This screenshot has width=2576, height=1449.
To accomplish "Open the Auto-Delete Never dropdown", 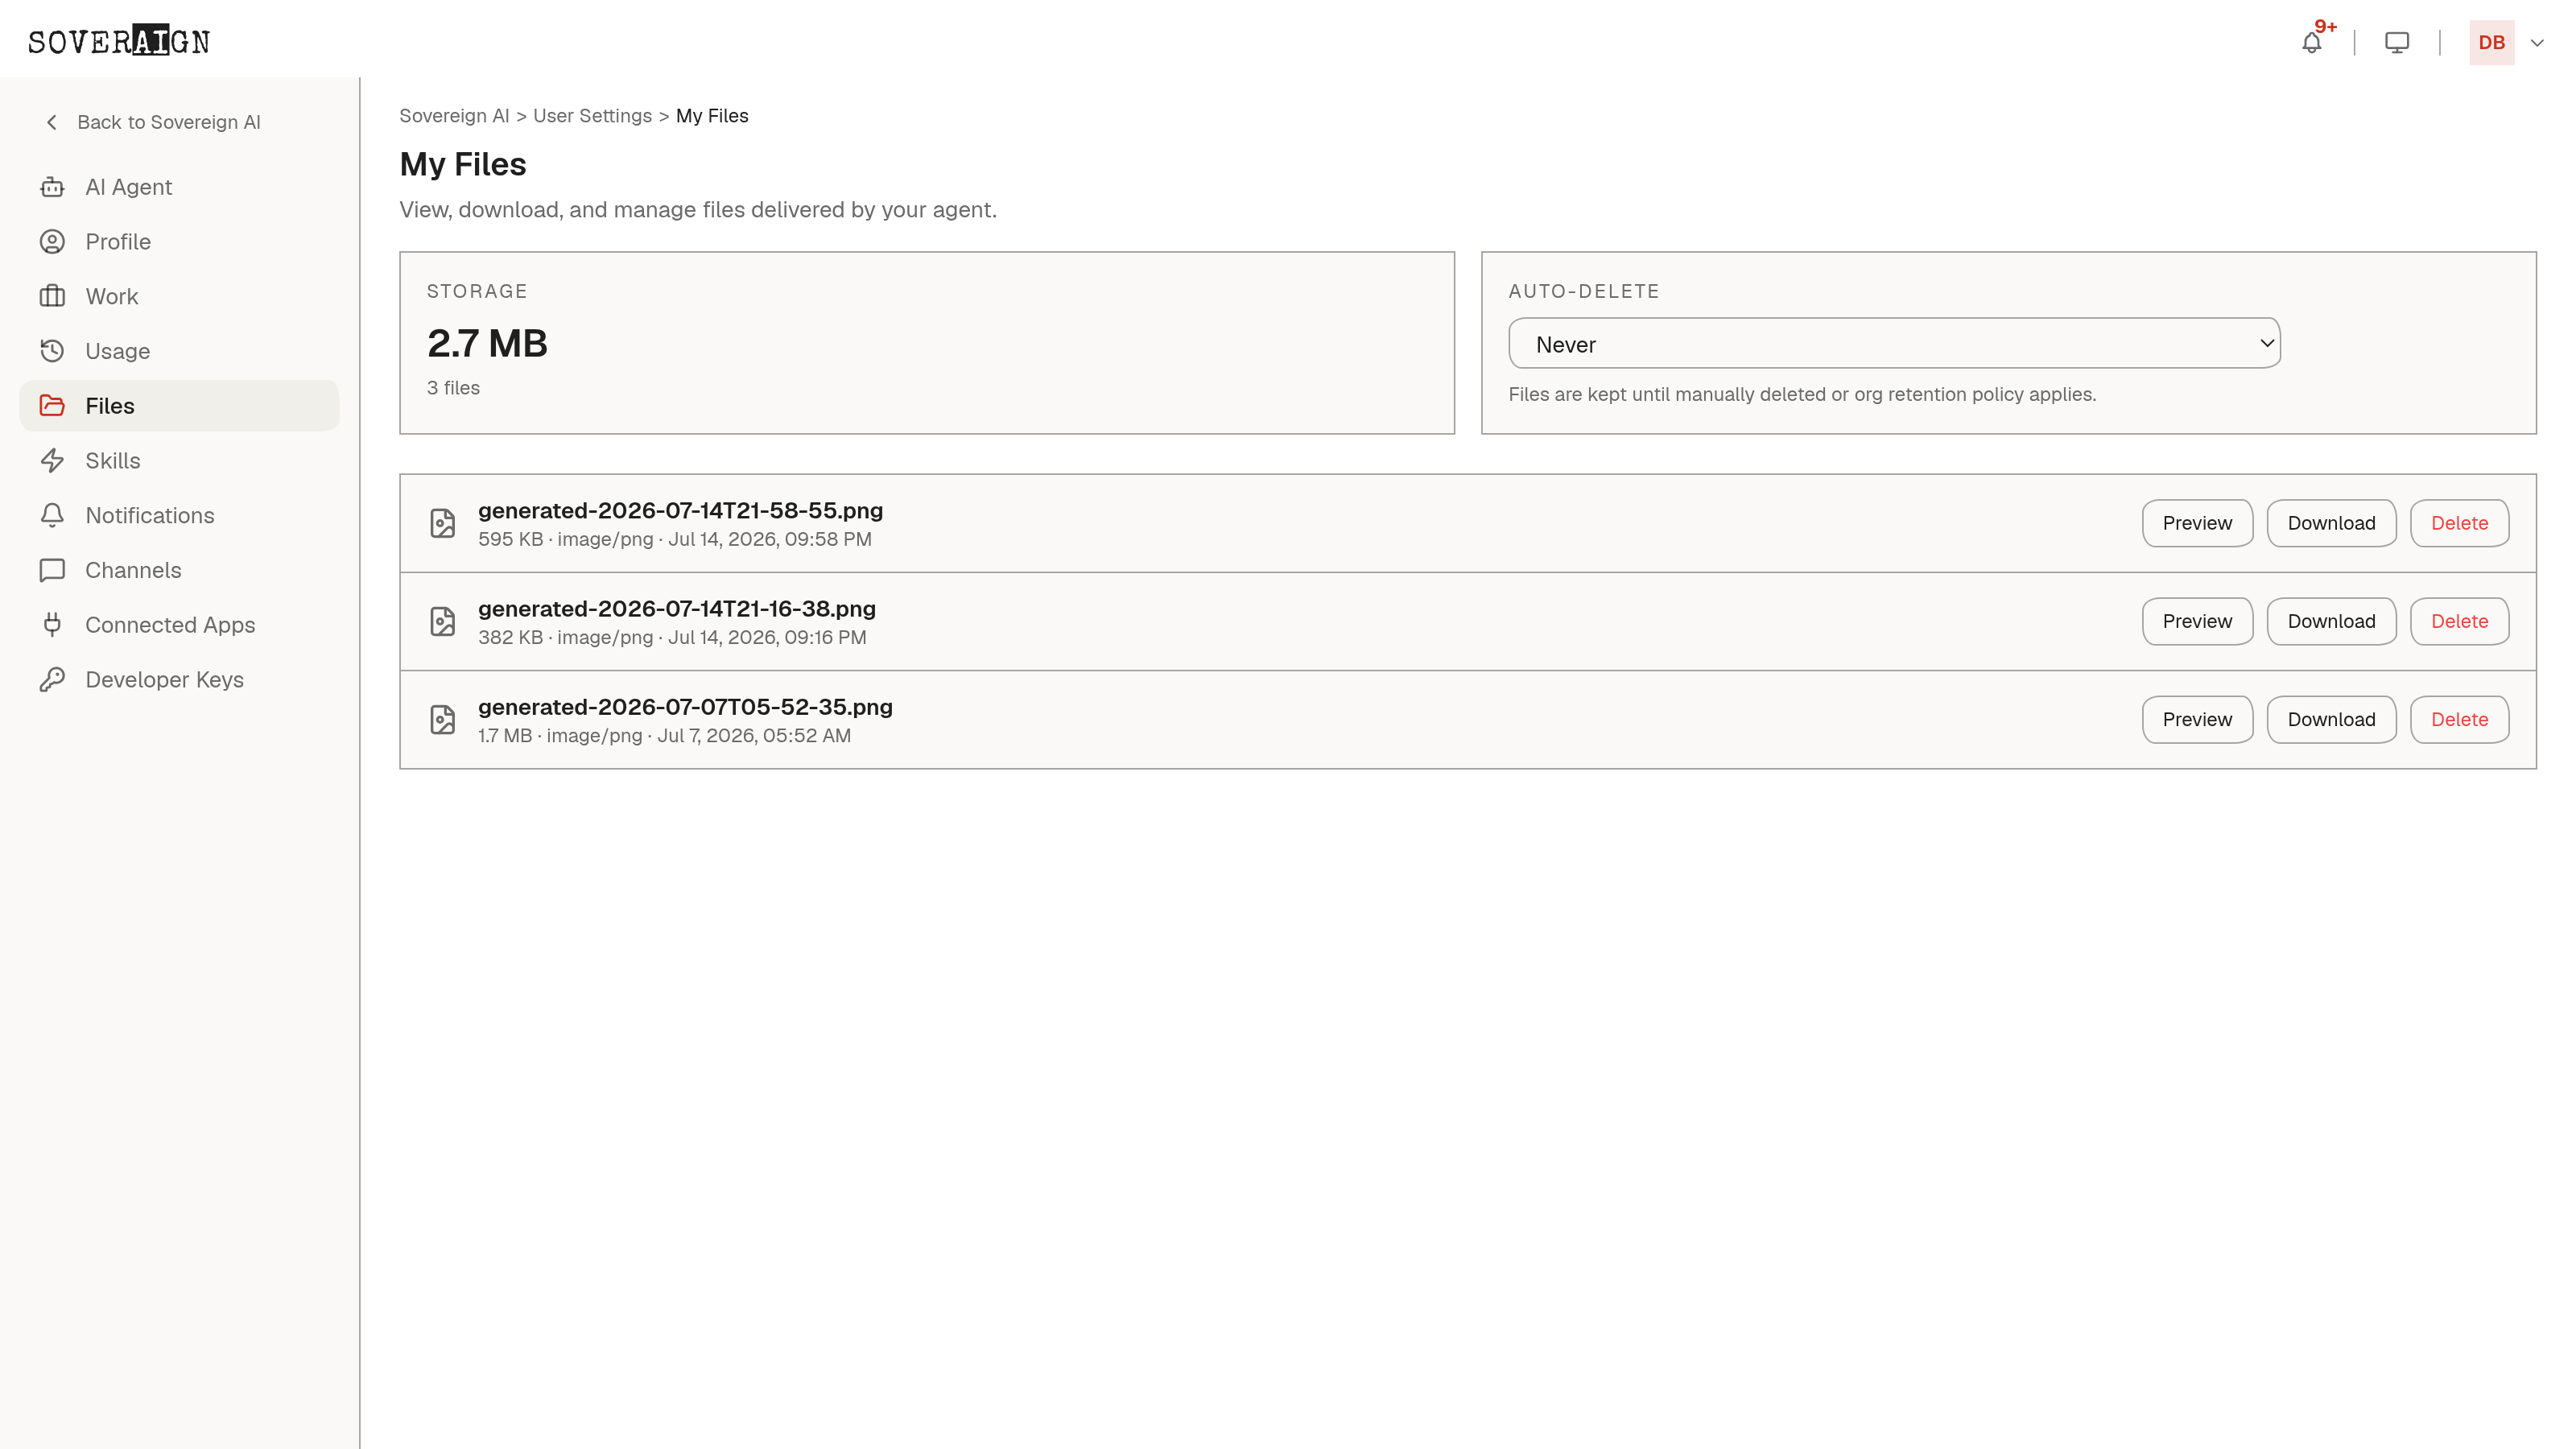I will click(x=1894, y=344).
